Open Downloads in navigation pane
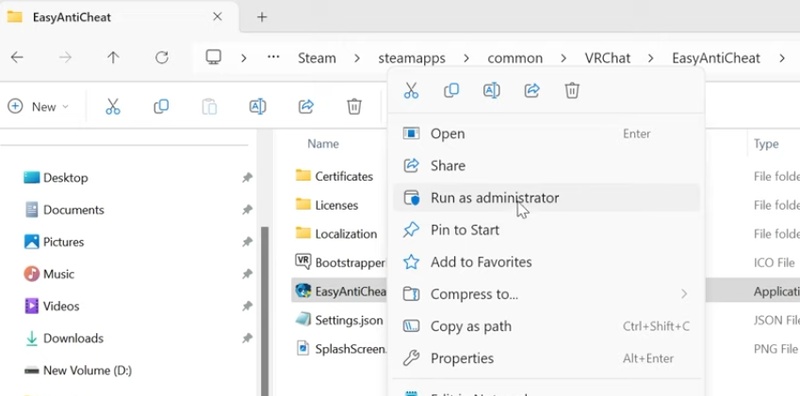The image size is (800, 396). [x=64, y=338]
